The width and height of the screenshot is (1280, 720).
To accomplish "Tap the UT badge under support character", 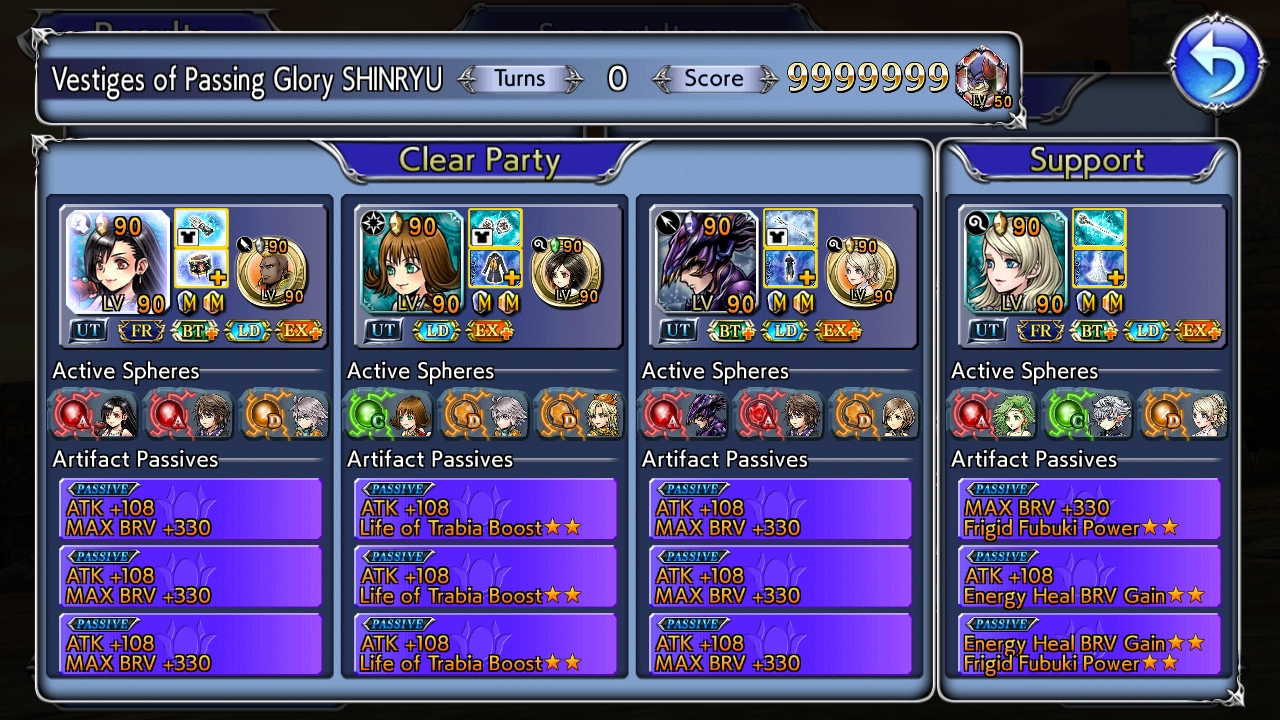I will [x=987, y=330].
